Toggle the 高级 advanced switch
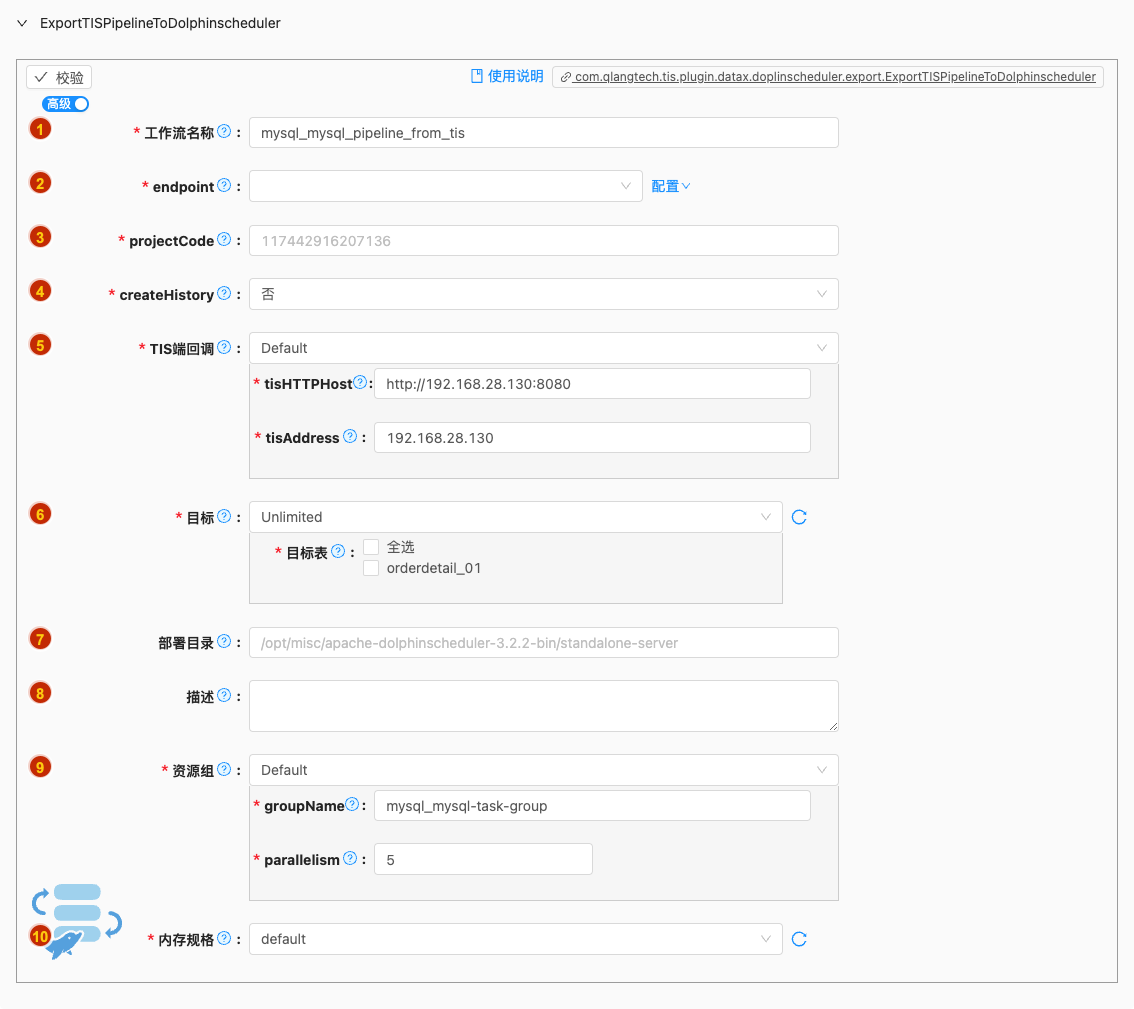The image size is (1134, 1009). 66,104
